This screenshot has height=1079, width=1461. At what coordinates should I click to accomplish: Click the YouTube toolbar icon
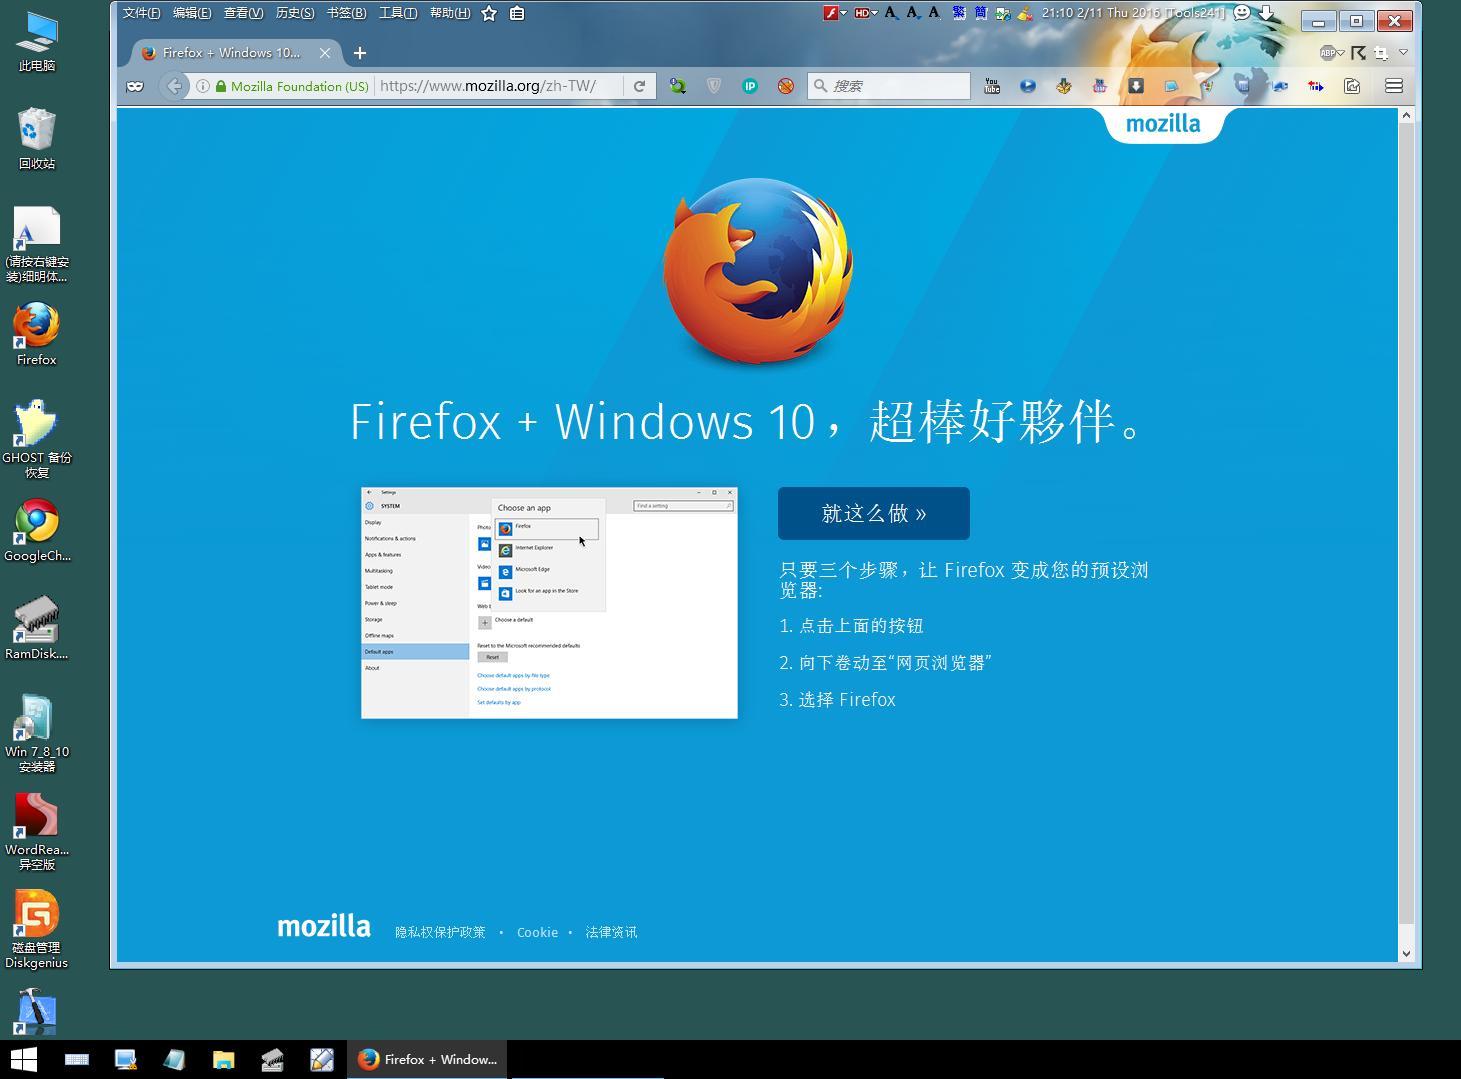[x=992, y=86]
